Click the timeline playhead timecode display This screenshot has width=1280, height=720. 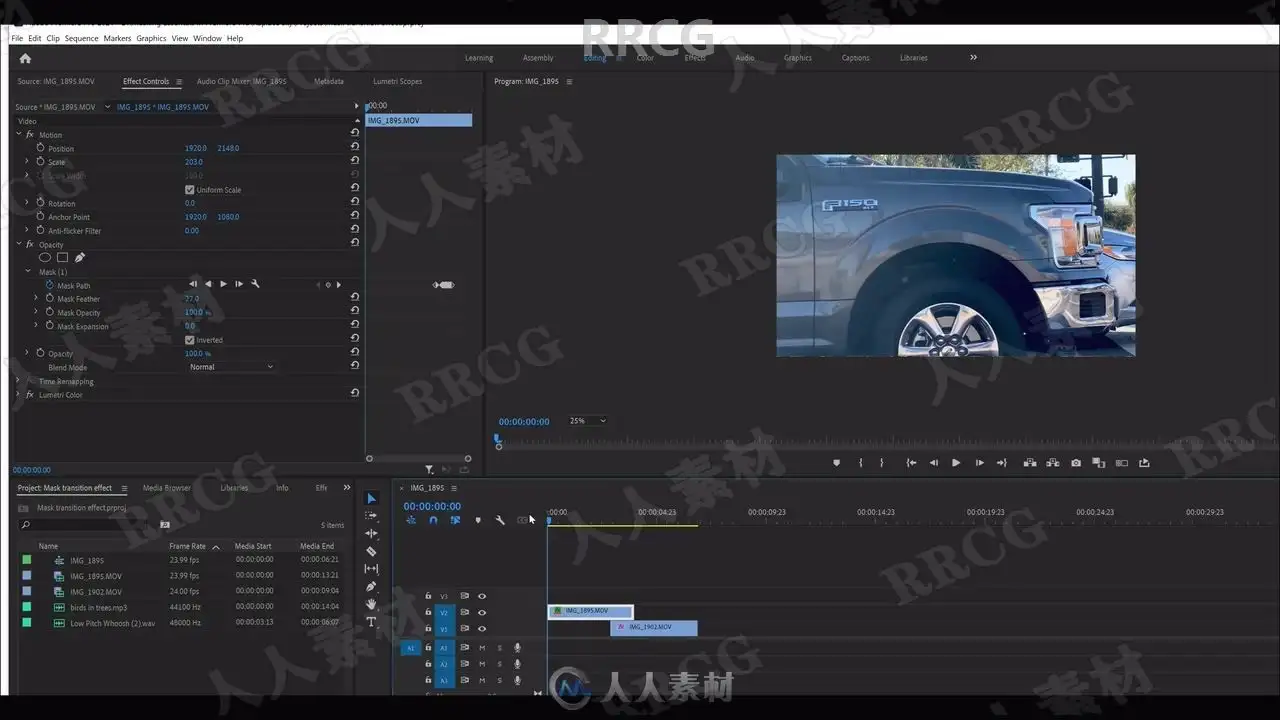click(432, 506)
